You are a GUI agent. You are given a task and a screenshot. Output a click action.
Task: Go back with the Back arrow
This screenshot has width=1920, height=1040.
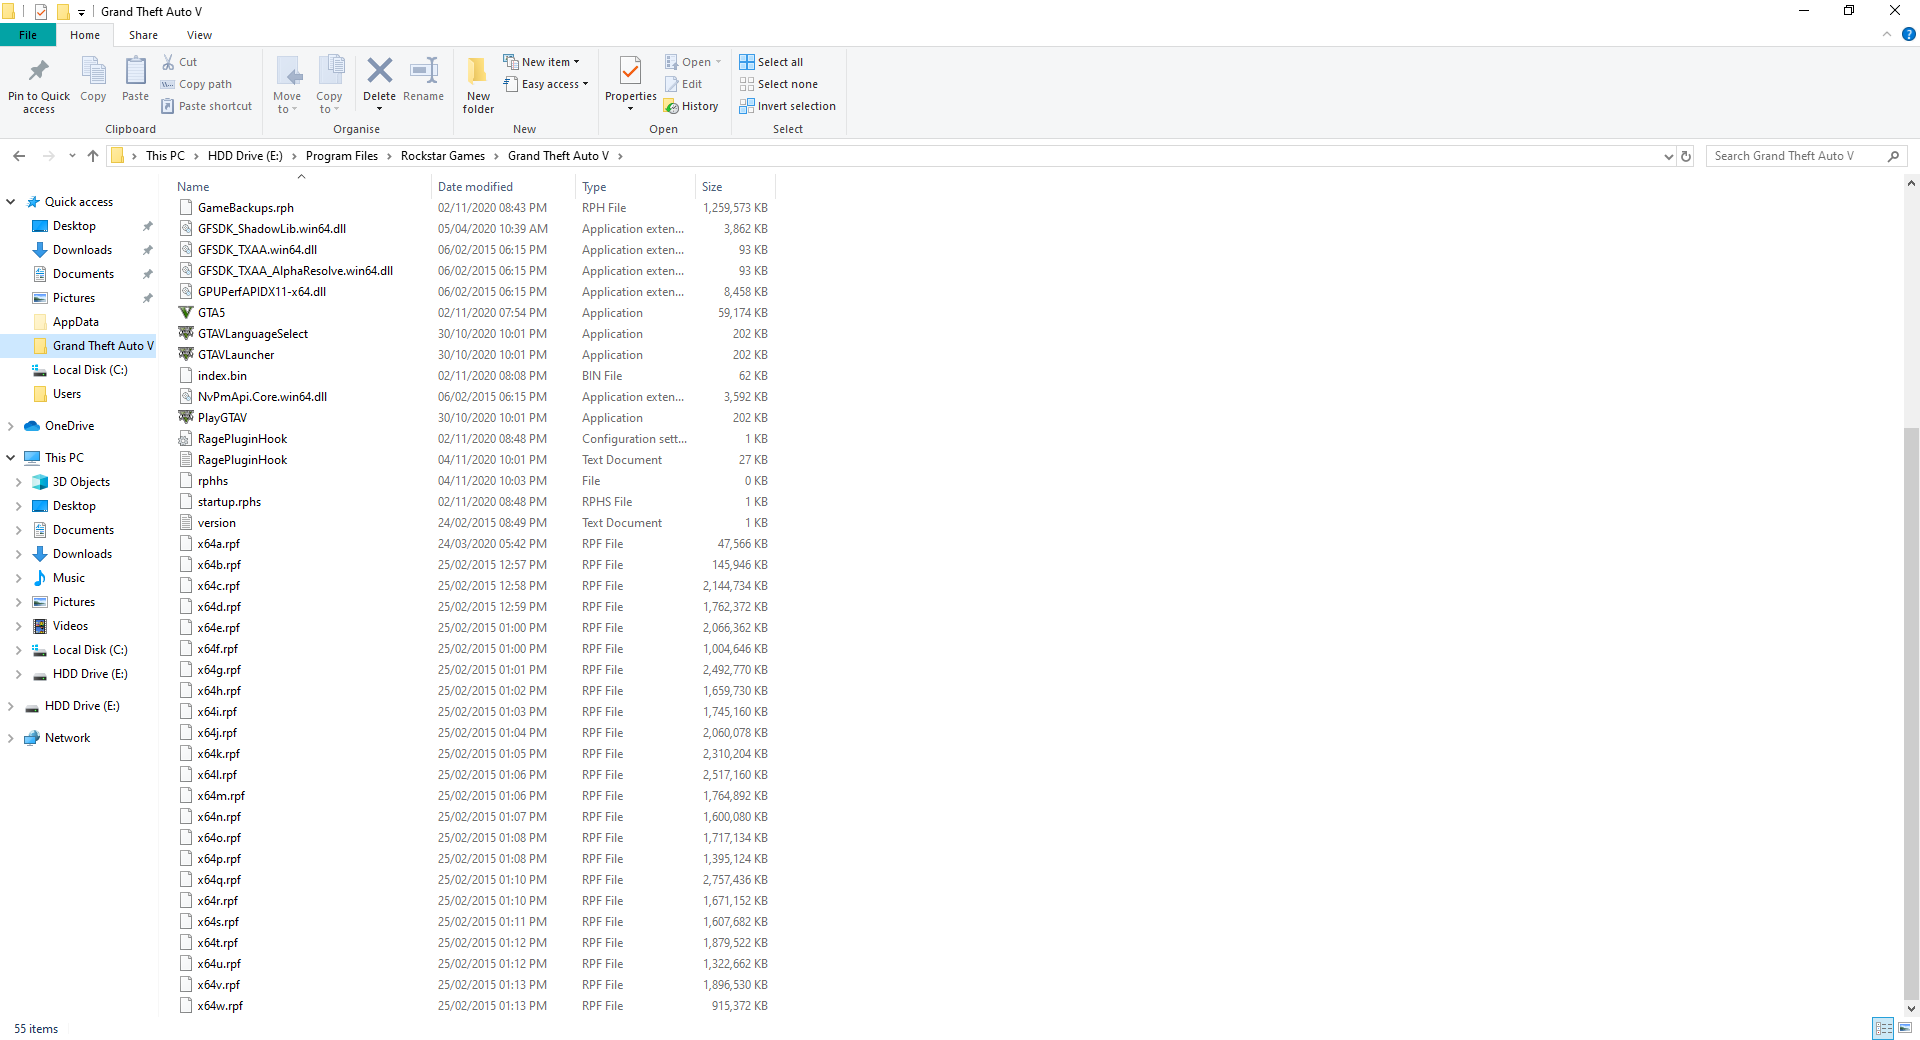point(19,156)
